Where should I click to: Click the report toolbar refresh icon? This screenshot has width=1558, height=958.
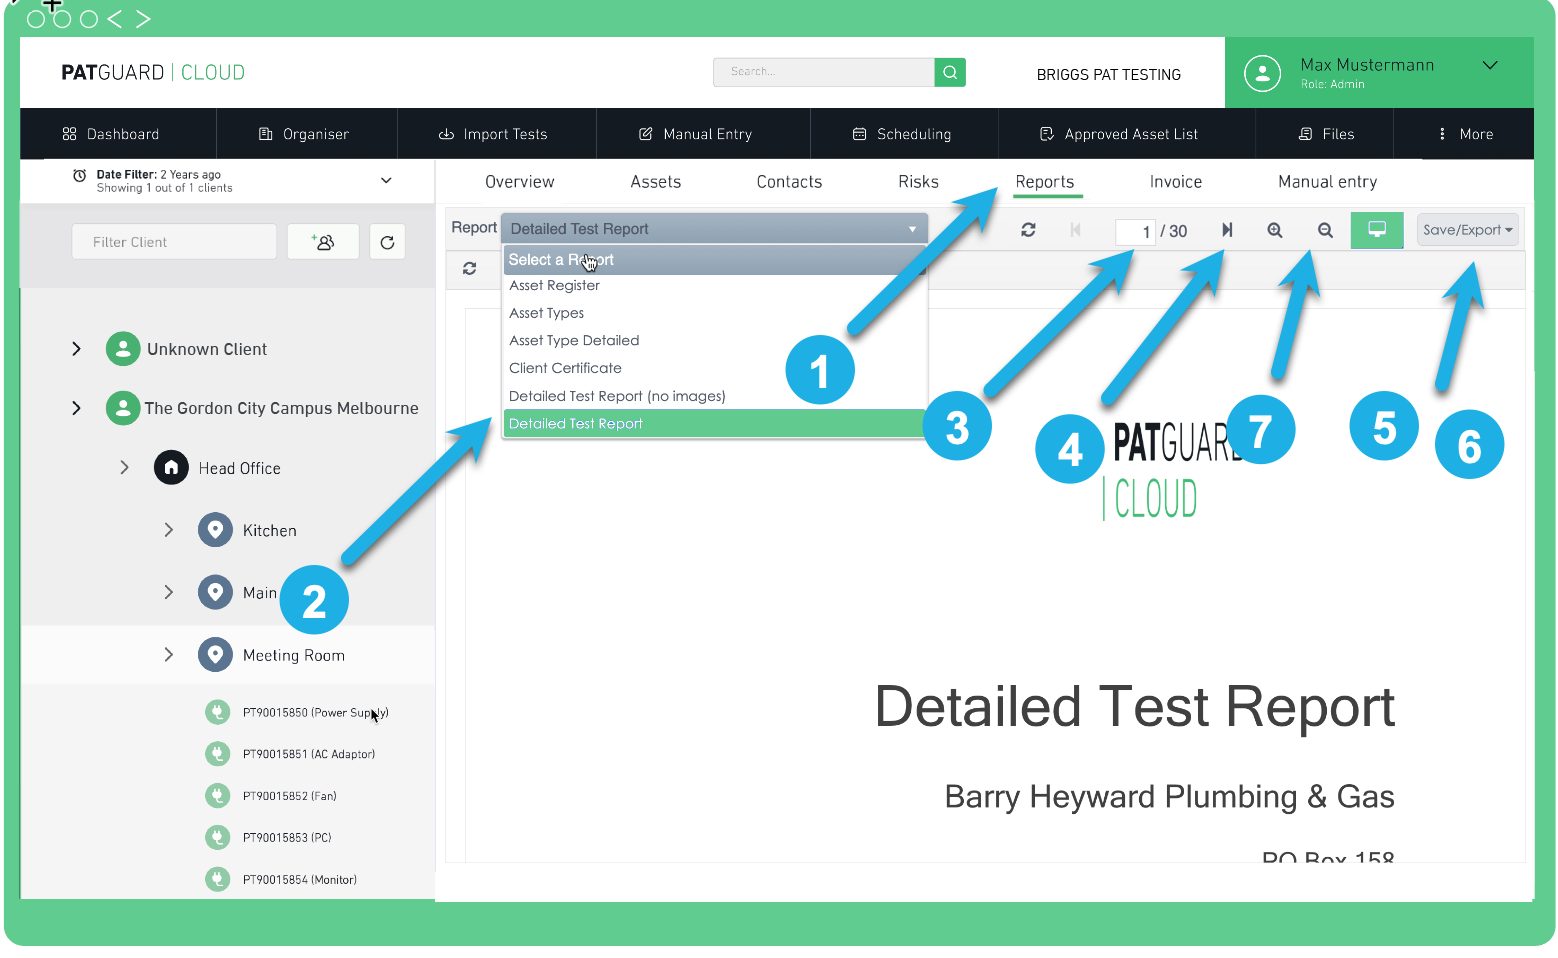tap(1028, 230)
